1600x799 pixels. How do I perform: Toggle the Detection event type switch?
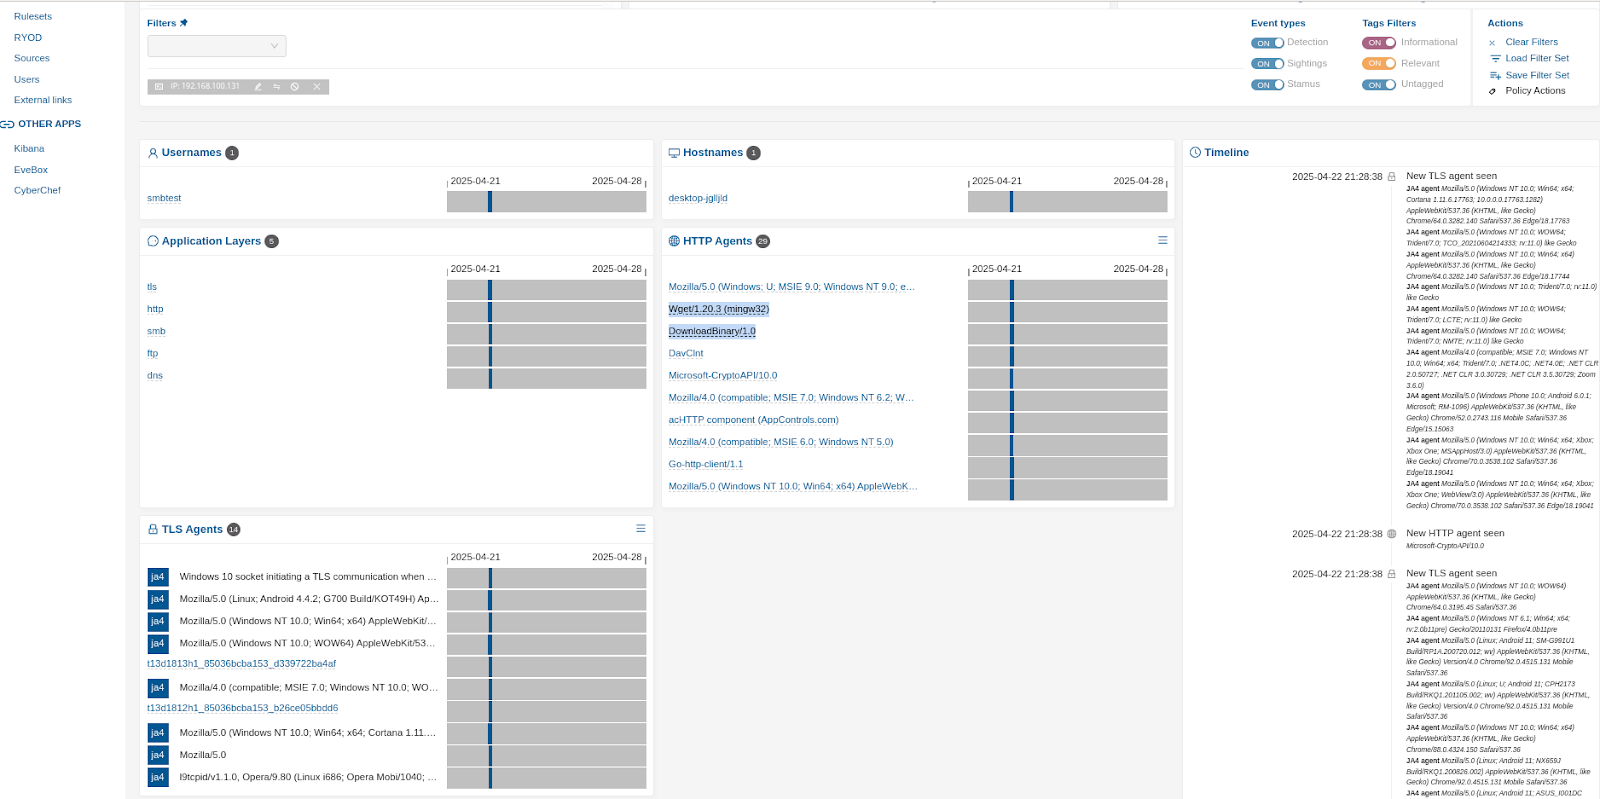pos(1267,43)
